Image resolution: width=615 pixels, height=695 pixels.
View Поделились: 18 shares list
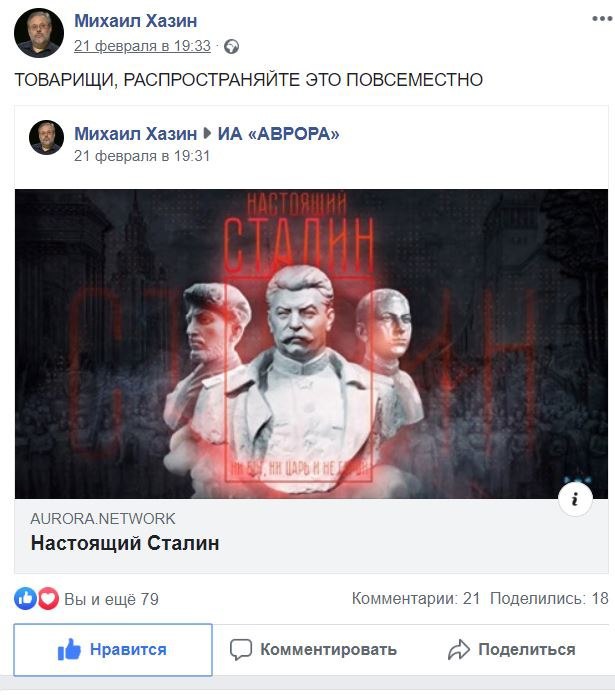click(549, 598)
